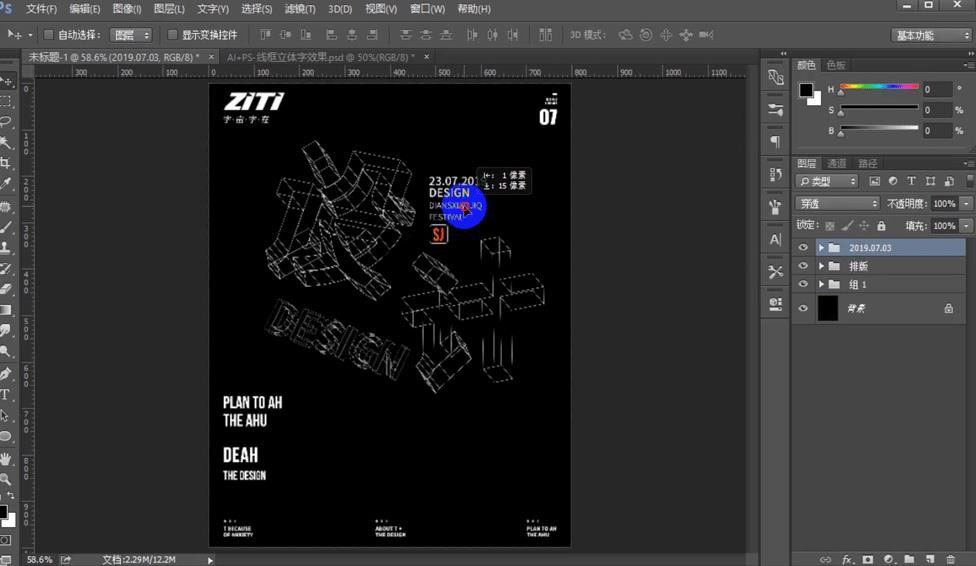976x566 pixels.
Task: Select the Horizontal Type tool
Action: point(6,395)
